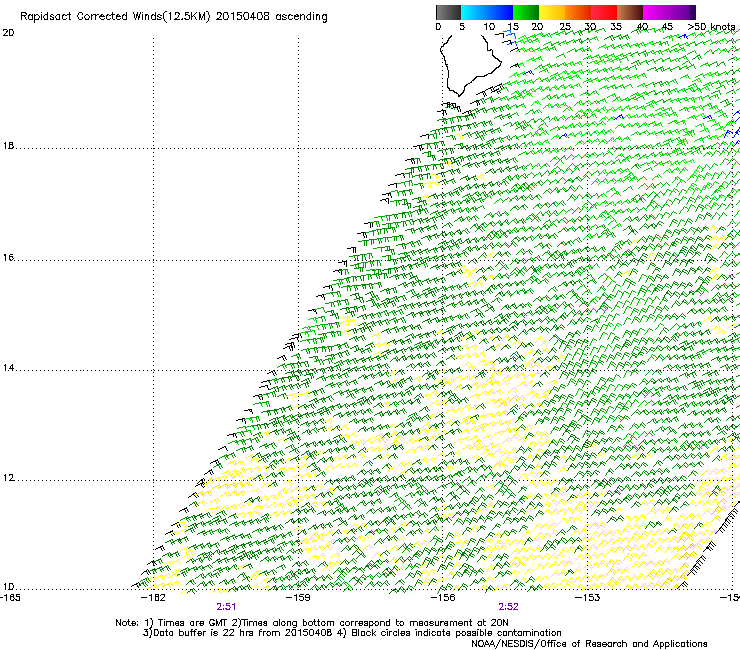The width and height of the screenshot is (740, 650).
Task: Click the latitude label 16
Action: point(8,258)
